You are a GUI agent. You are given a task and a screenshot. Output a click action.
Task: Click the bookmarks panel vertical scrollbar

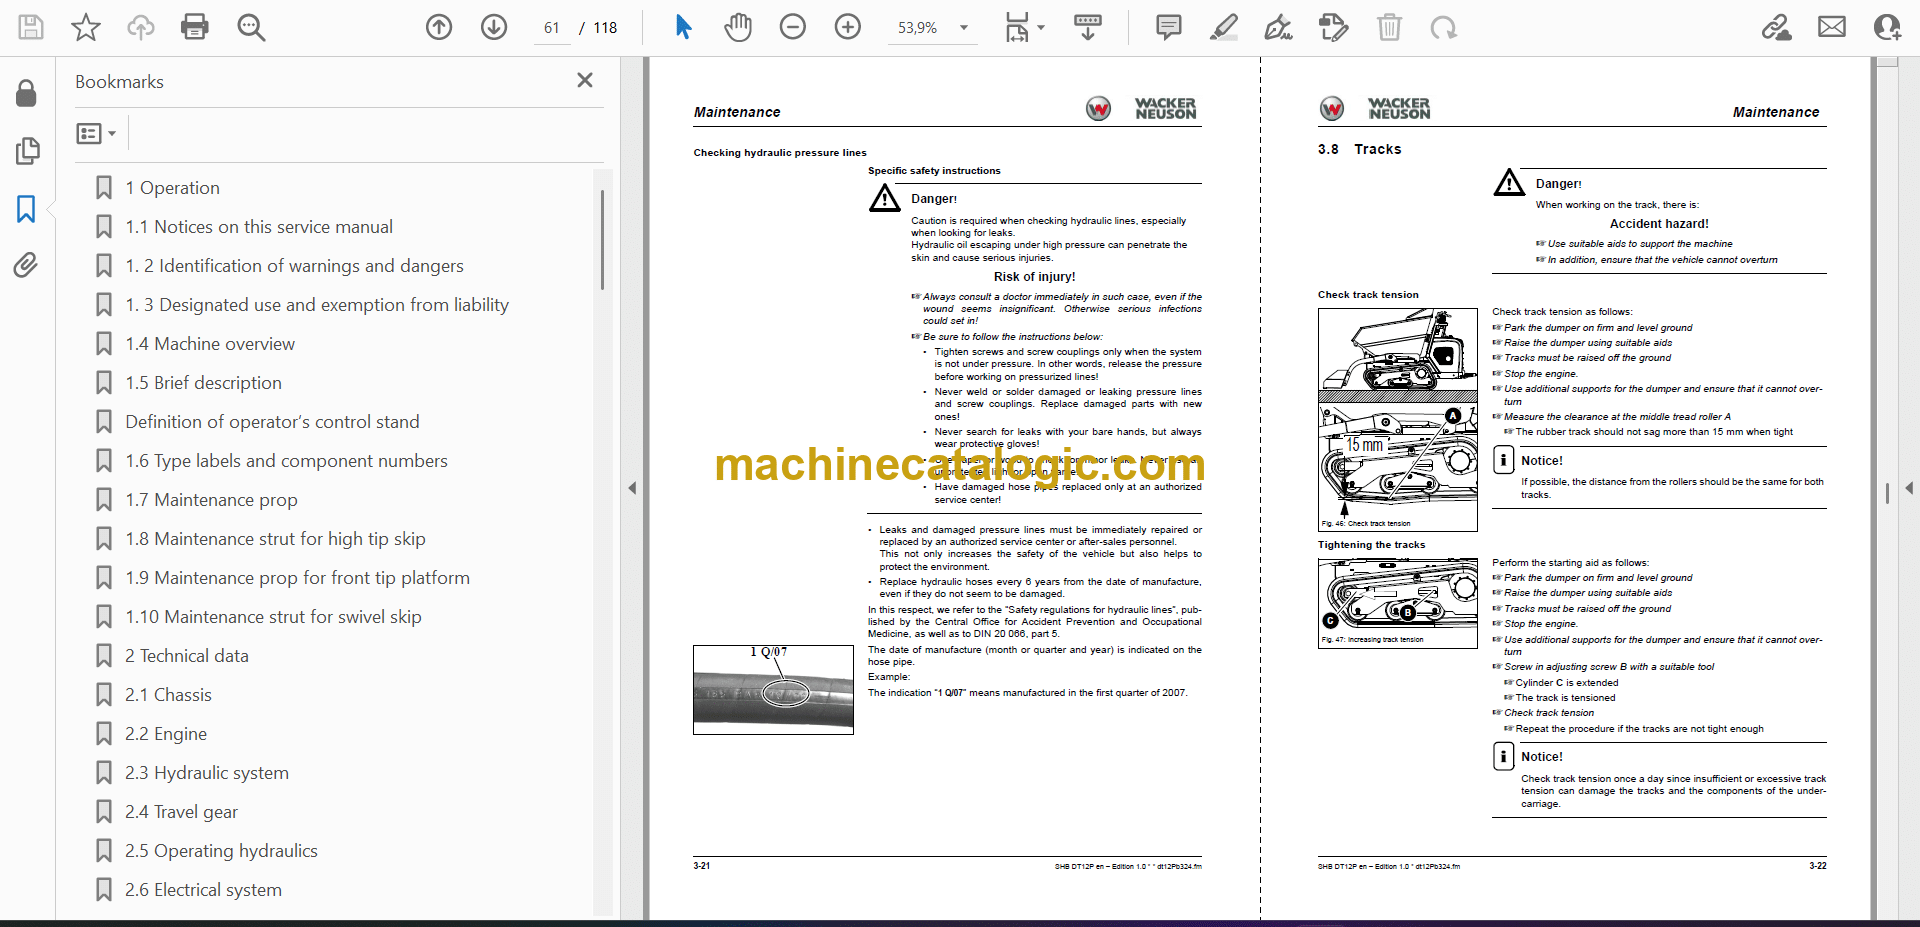[x=602, y=240]
